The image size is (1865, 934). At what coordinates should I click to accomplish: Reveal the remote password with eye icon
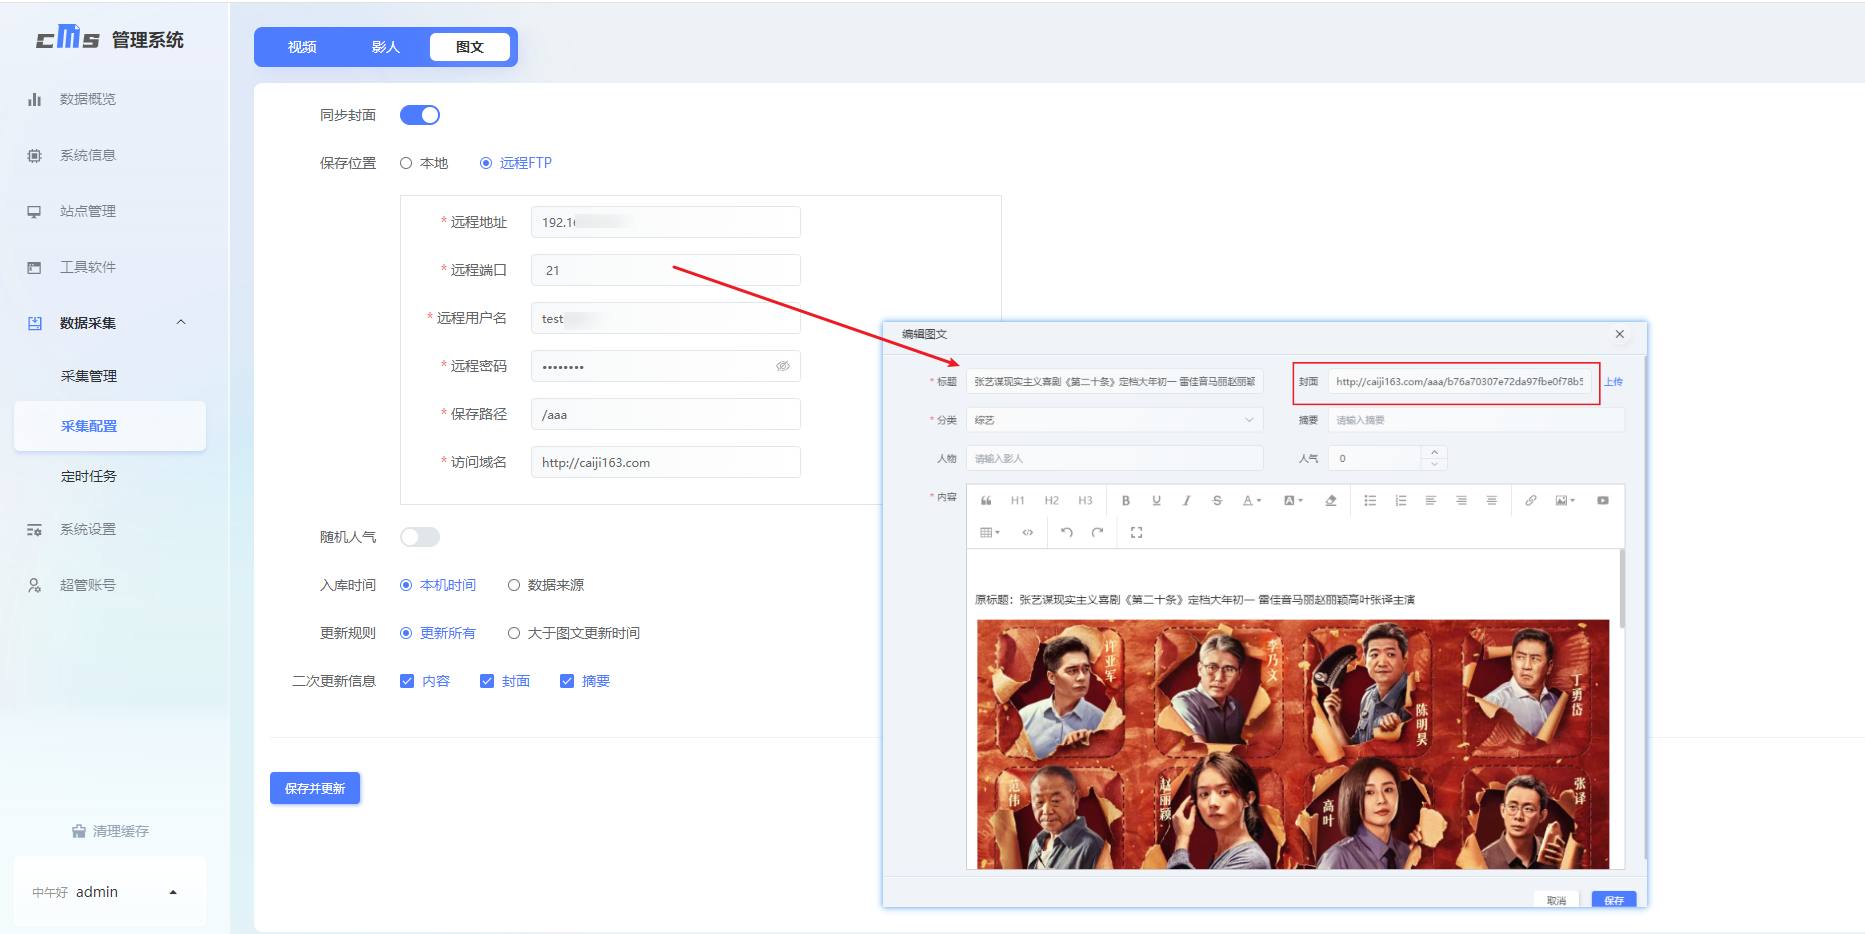click(783, 366)
